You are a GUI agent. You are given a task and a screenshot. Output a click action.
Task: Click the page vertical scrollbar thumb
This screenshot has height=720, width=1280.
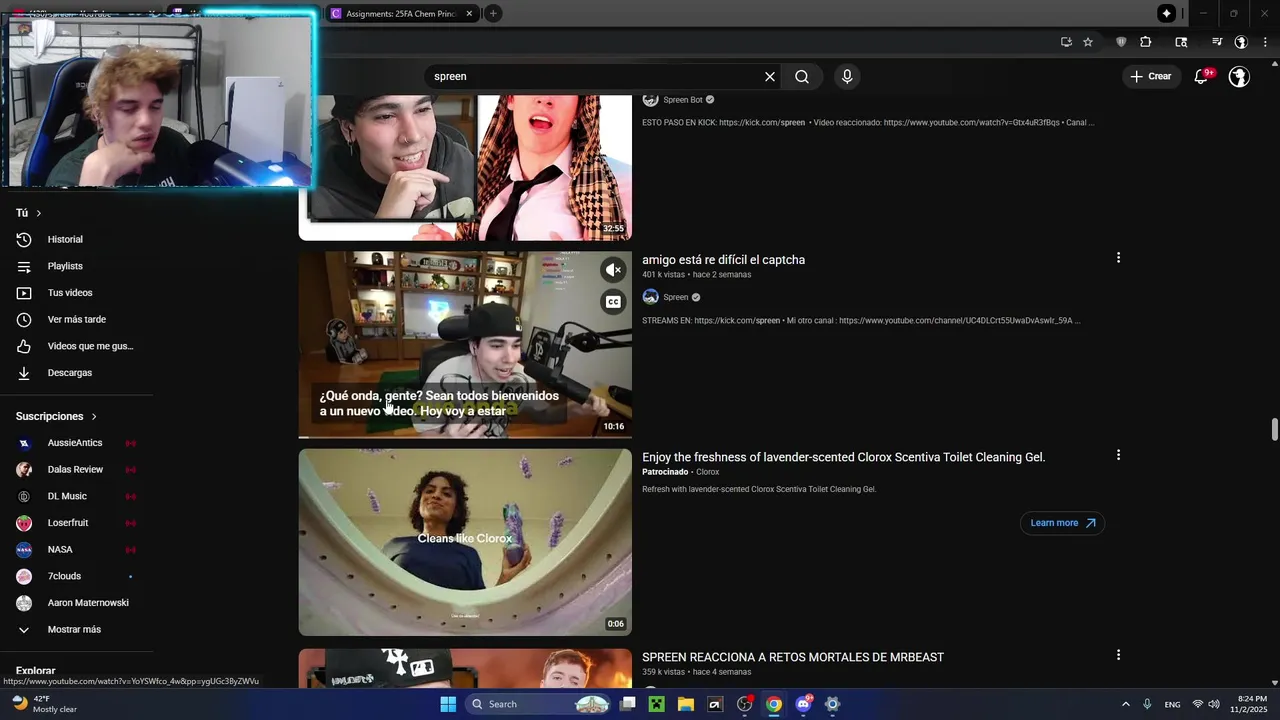pos(1274,429)
